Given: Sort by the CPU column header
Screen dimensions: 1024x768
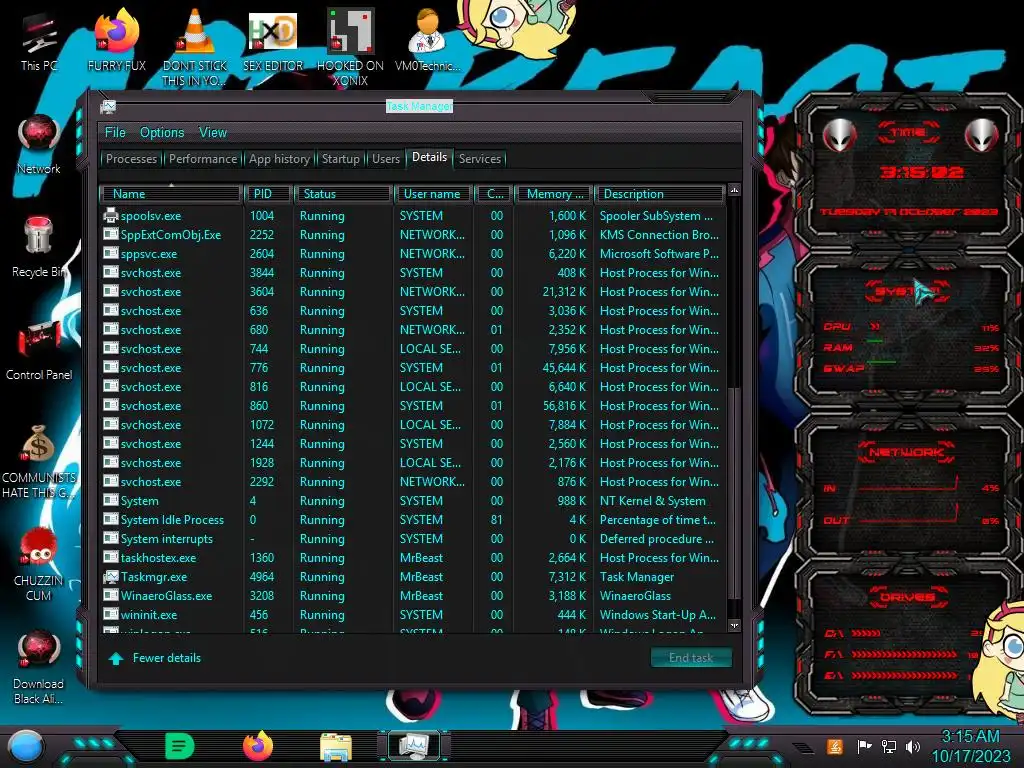Looking at the screenshot, I should pyautogui.click(x=493, y=194).
